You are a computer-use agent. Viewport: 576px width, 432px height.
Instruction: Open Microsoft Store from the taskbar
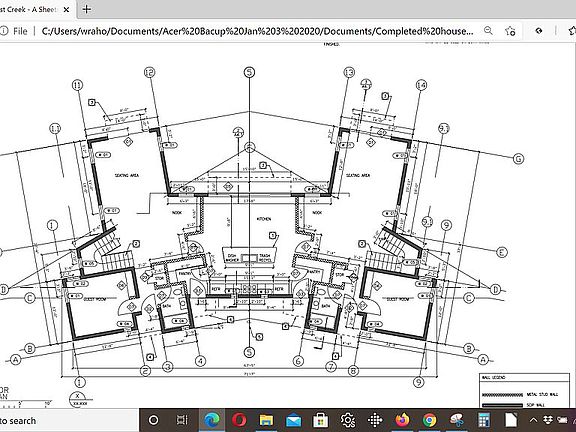[320, 420]
